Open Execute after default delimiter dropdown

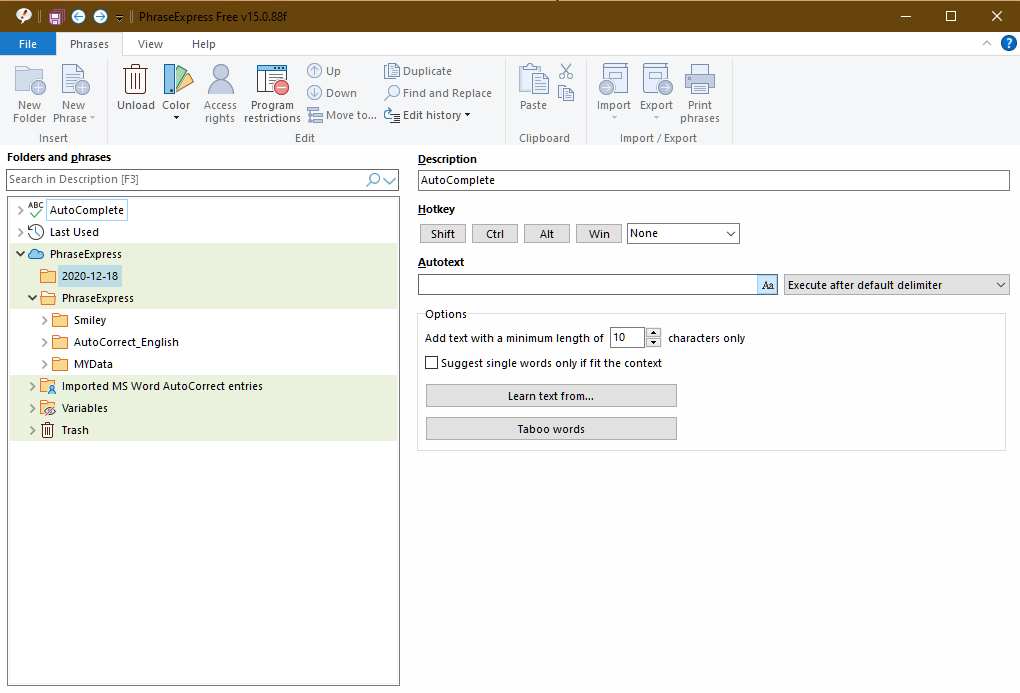896,285
